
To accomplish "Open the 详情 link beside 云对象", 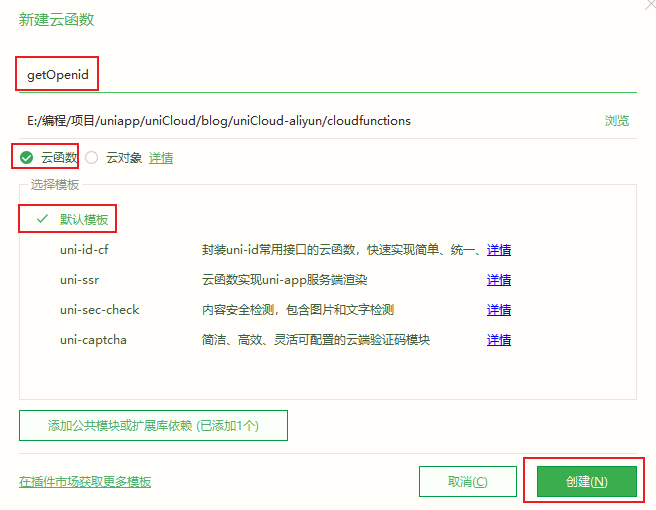I will pyautogui.click(x=161, y=158).
